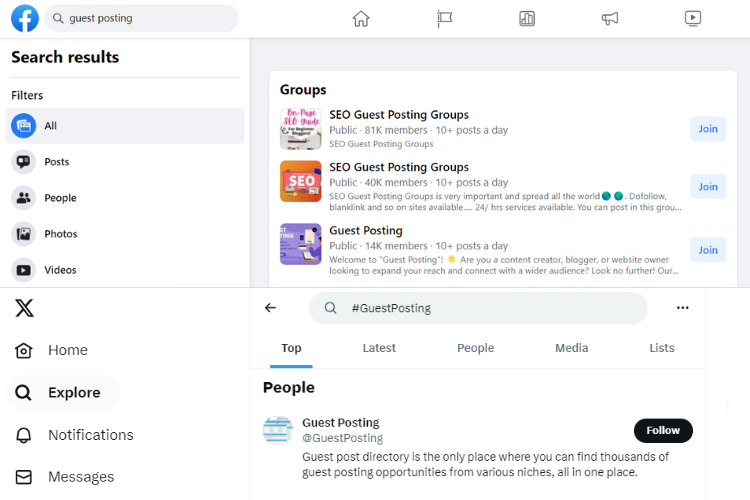Open the insights chart icon in Facebook top bar
The width and height of the screenshot is (750, 500).
coord(527,19)
